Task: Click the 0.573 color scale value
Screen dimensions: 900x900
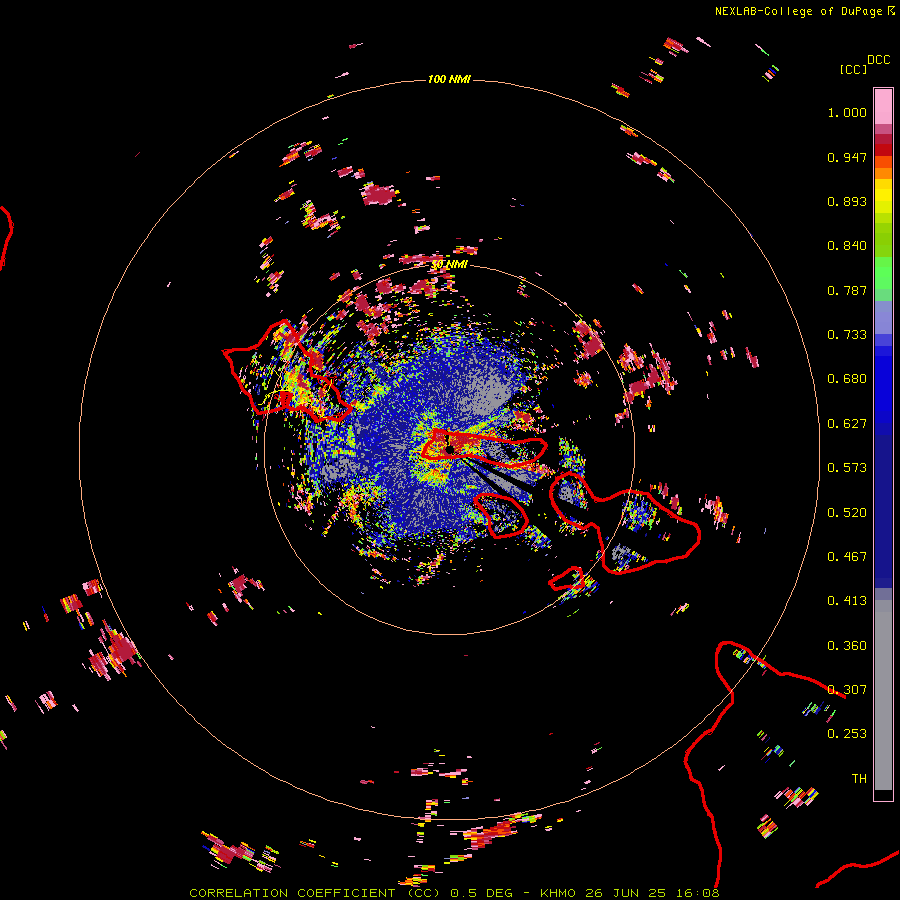Action: coord(847,468)
